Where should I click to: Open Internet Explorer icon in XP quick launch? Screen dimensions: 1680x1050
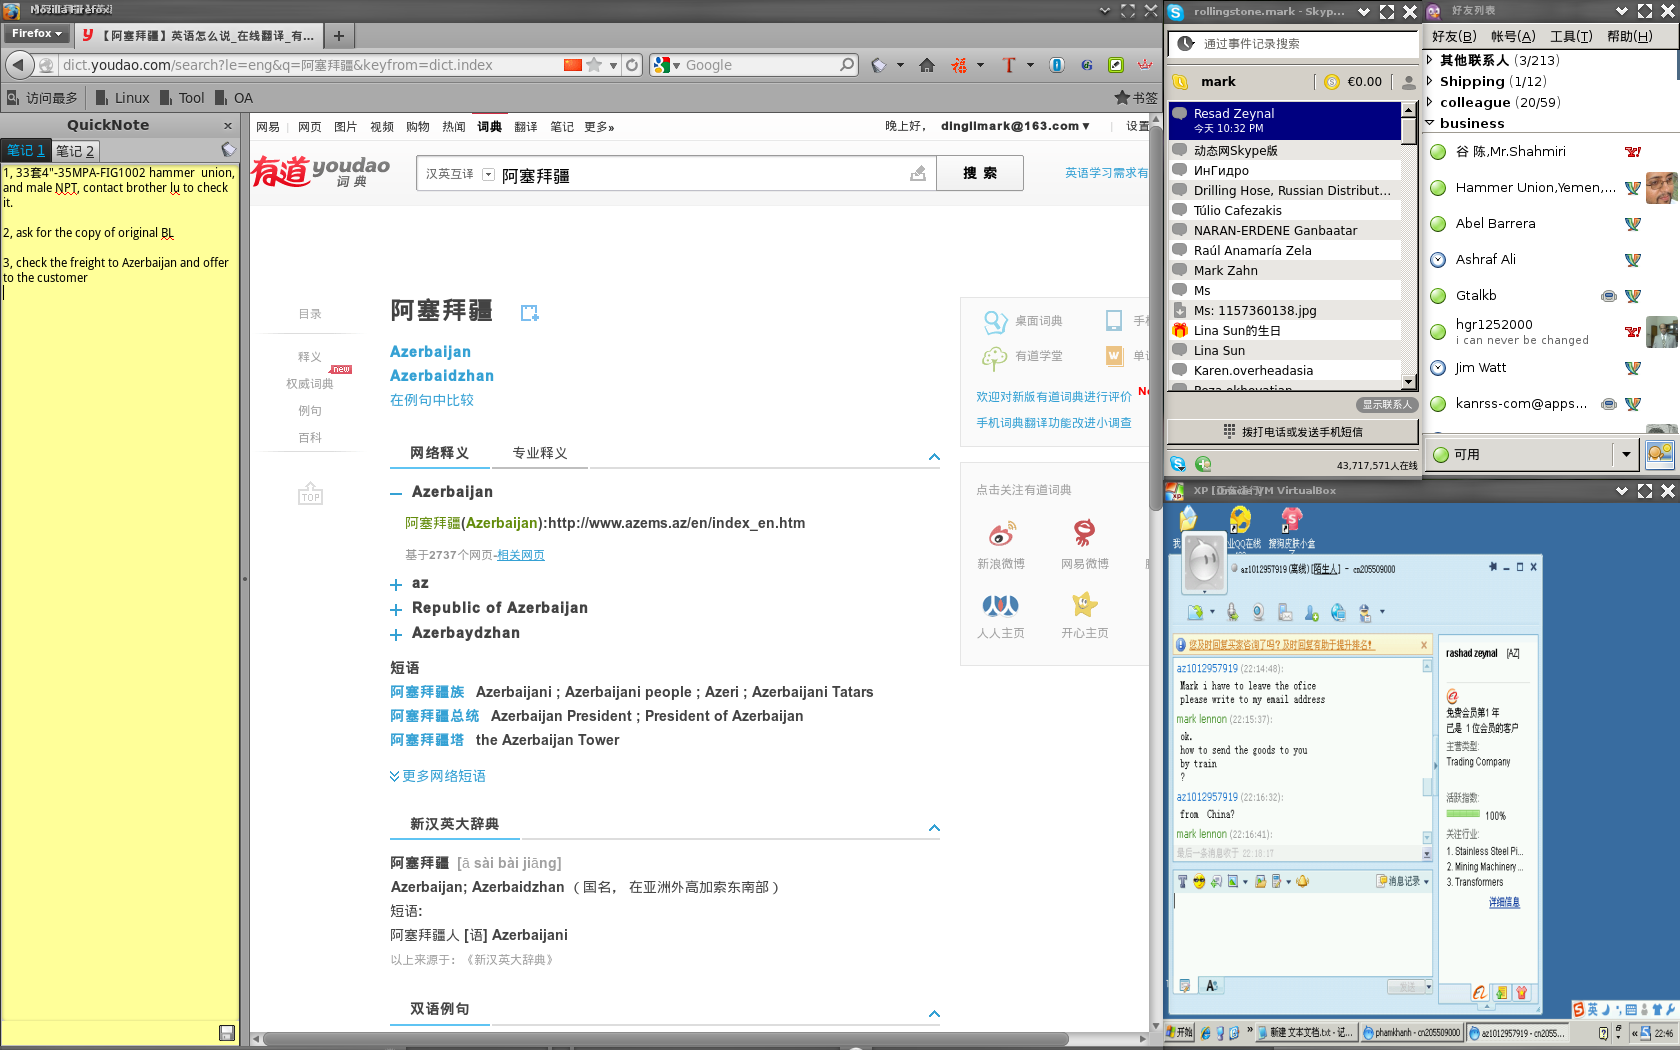[1206, 1033]
